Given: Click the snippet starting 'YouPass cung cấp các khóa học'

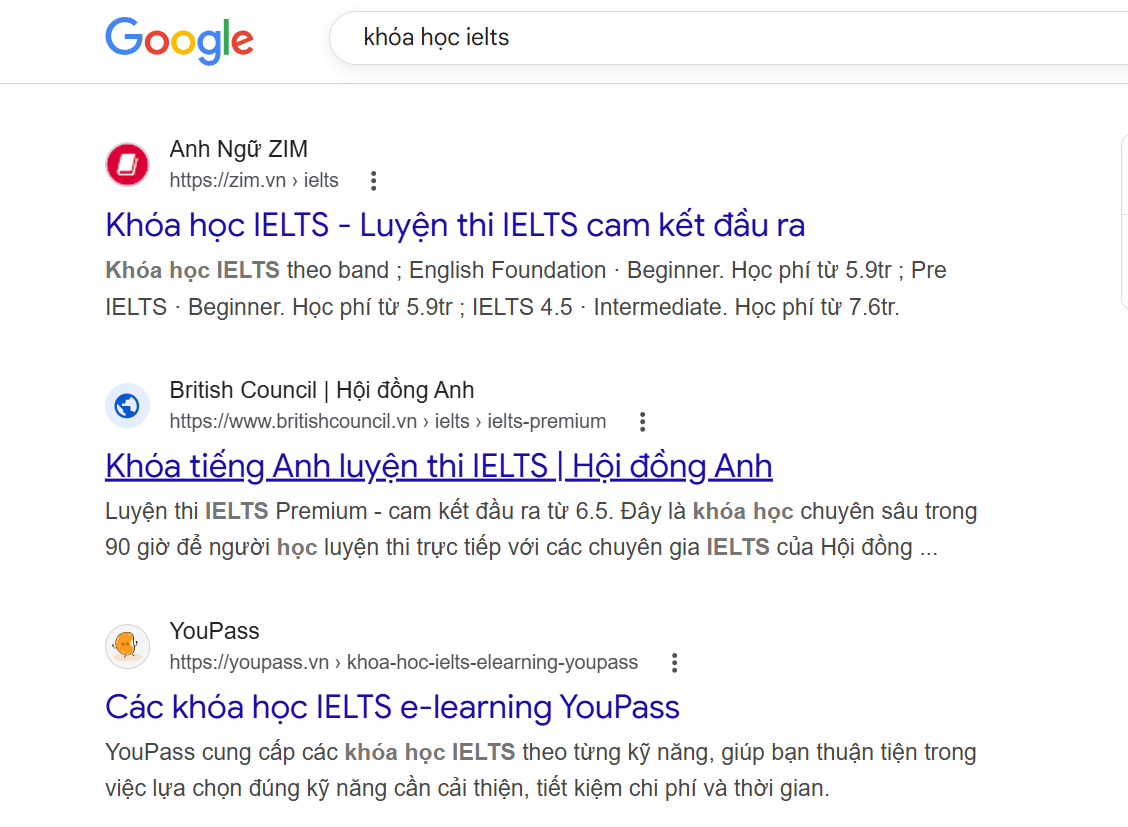Looking at the screenshot, I should click(541, 770).
